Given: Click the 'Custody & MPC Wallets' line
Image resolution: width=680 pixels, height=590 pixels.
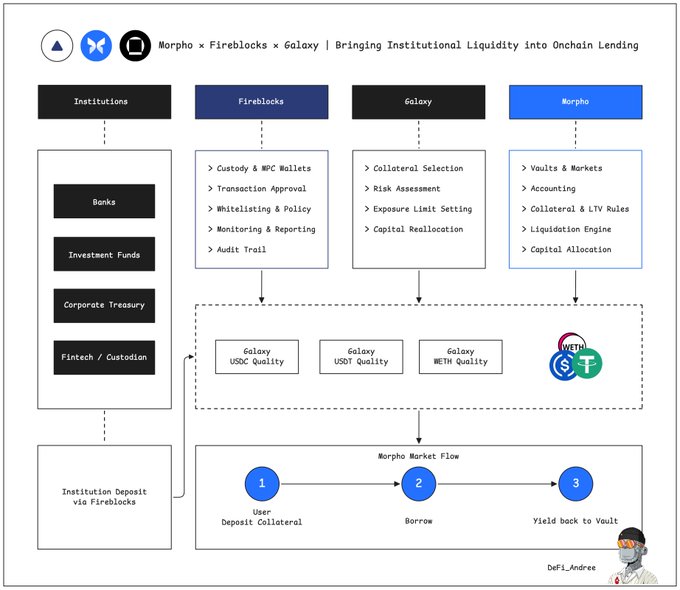Looking at the screenshot, I should tap(259, 168).
